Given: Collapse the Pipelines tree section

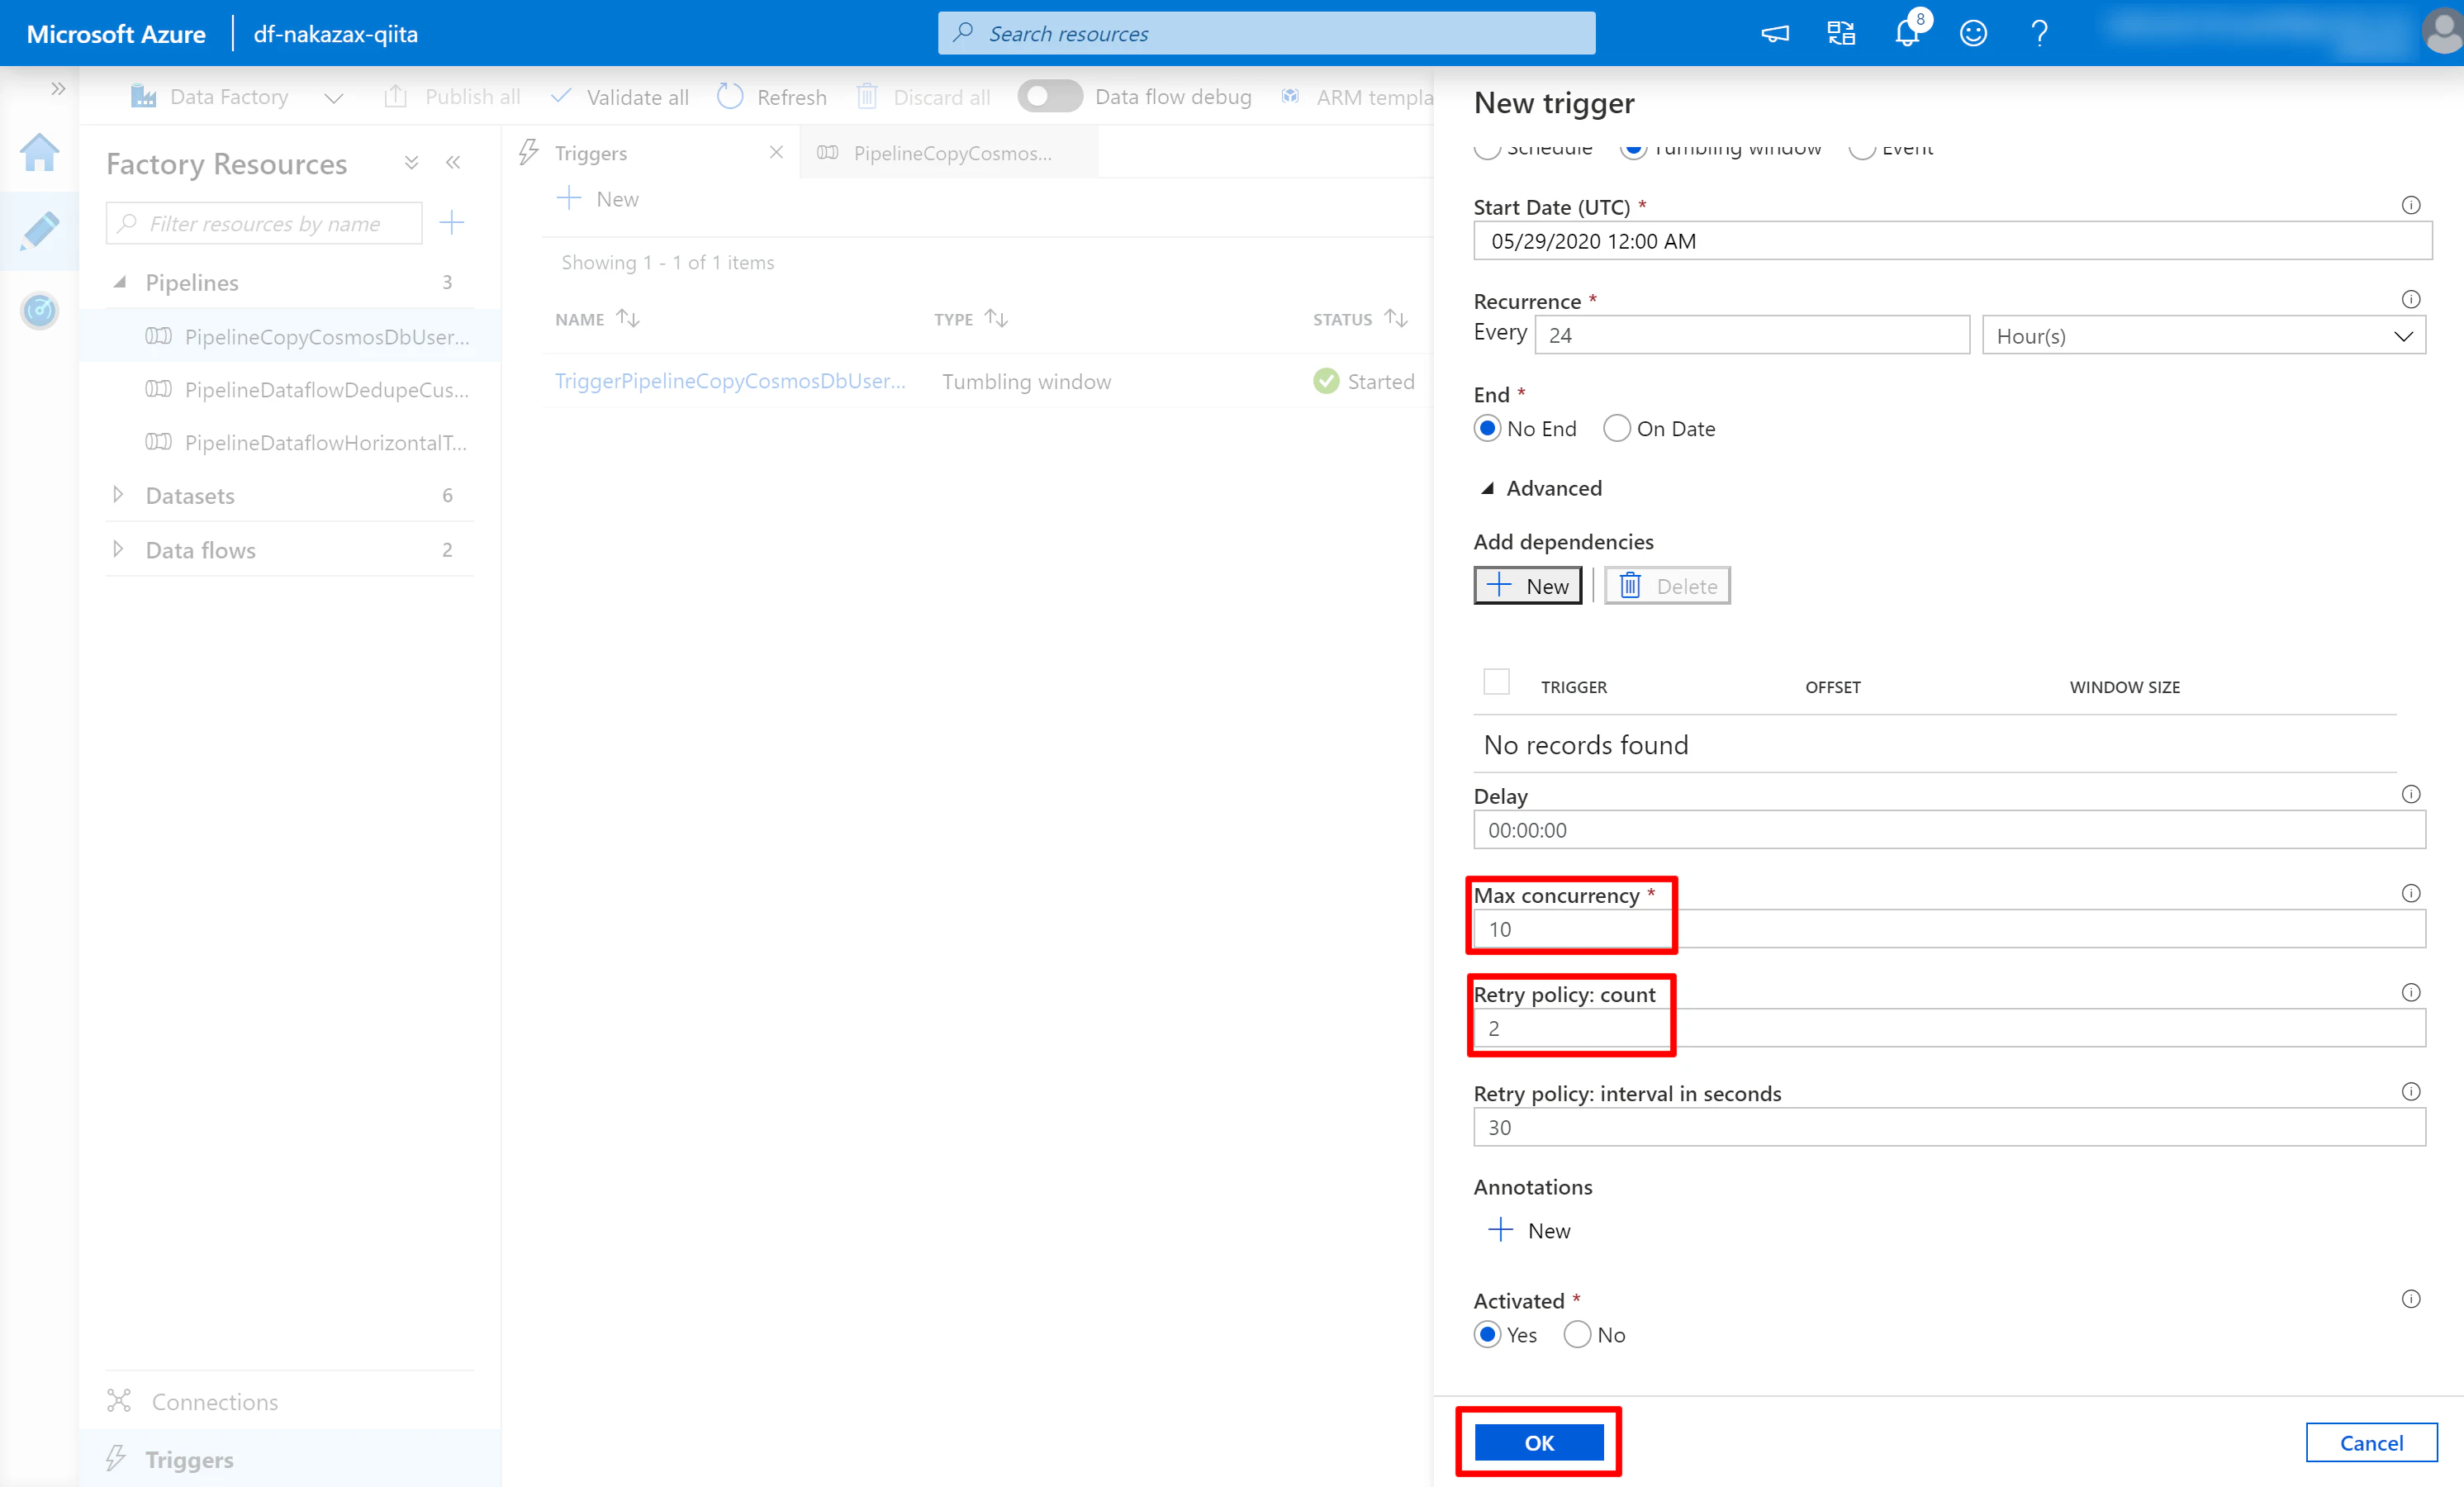Looking at the screenshot, I should point(120,282).
